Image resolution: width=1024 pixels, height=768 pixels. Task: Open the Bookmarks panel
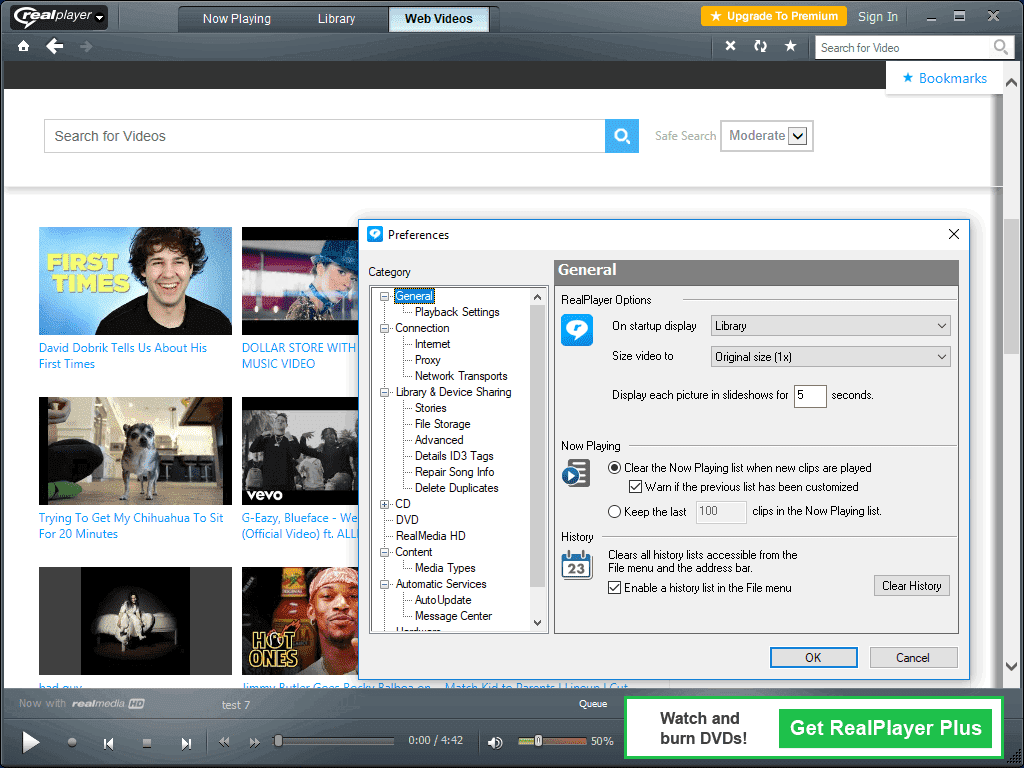[x=944, y=78]
